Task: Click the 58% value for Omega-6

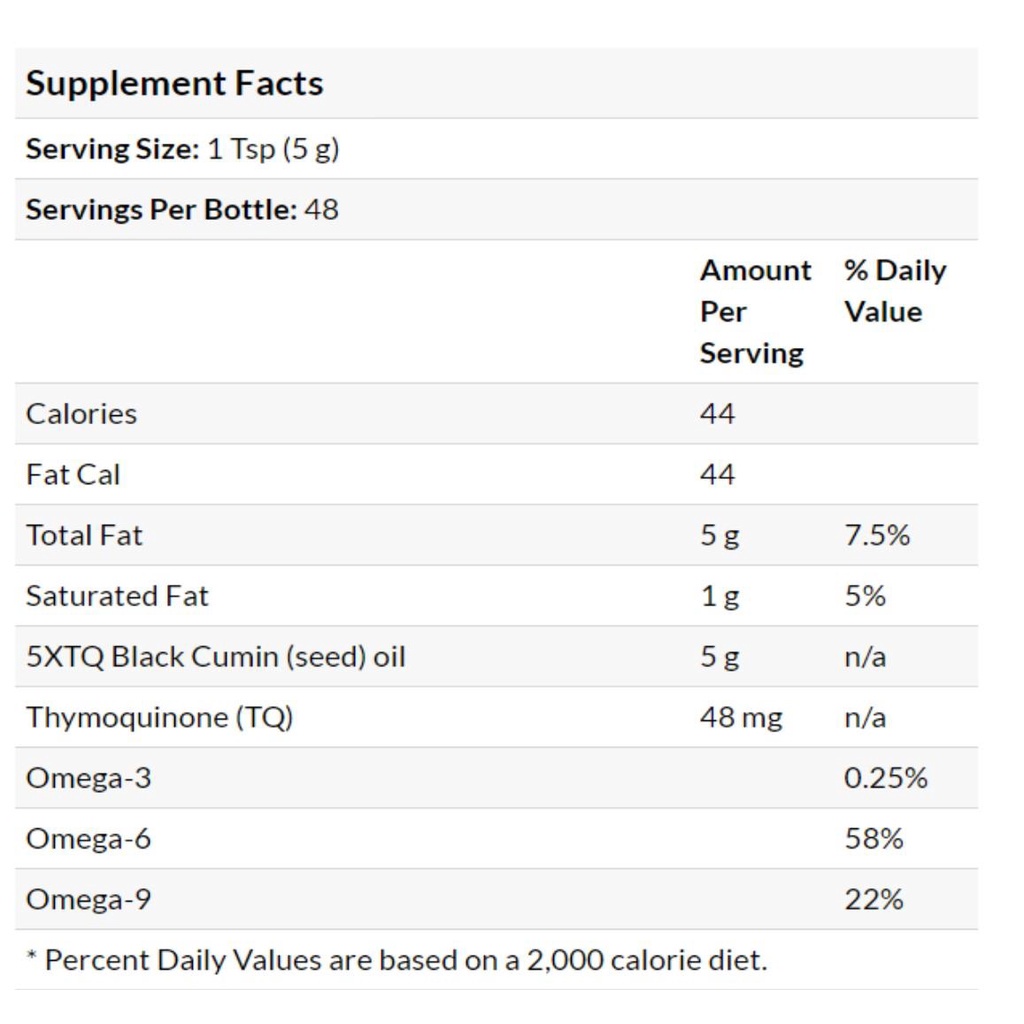Action: [x=873, y=838]
